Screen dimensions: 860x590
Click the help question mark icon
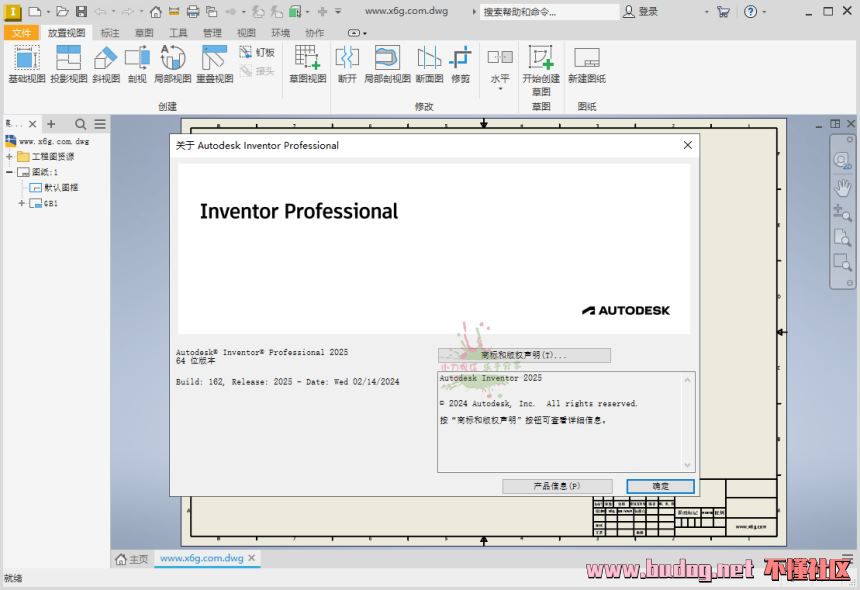click(x=750, y=12)
